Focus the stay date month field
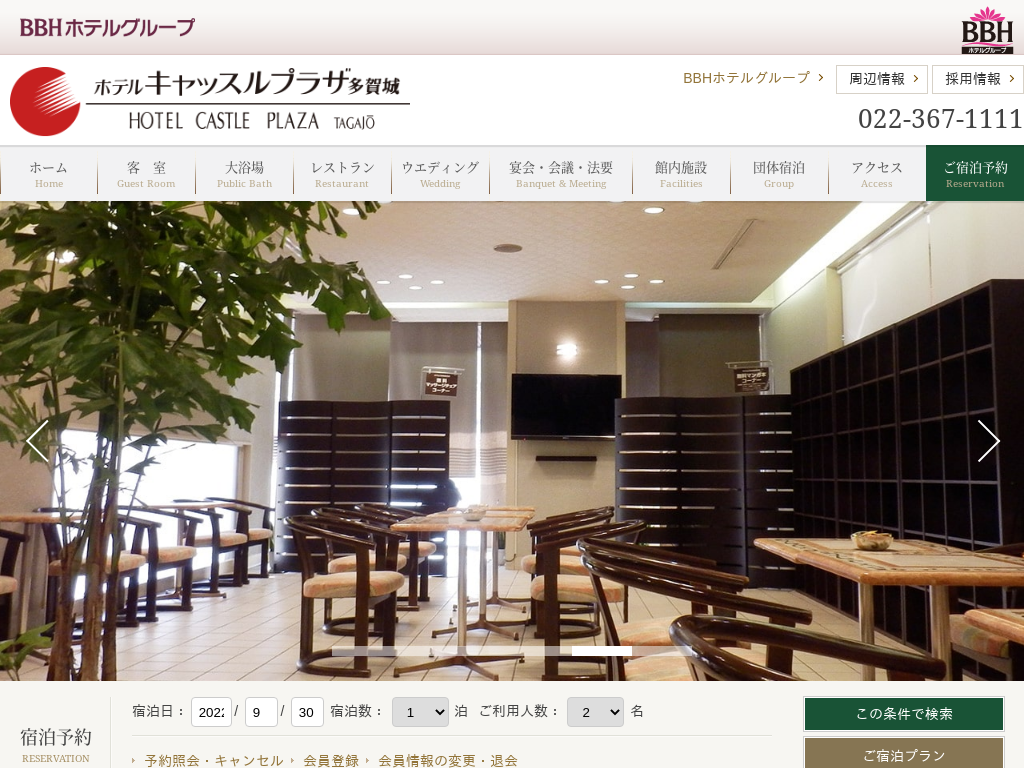Image resolution: width=1024 pixels, height=768 pixels. click(261, 712)
